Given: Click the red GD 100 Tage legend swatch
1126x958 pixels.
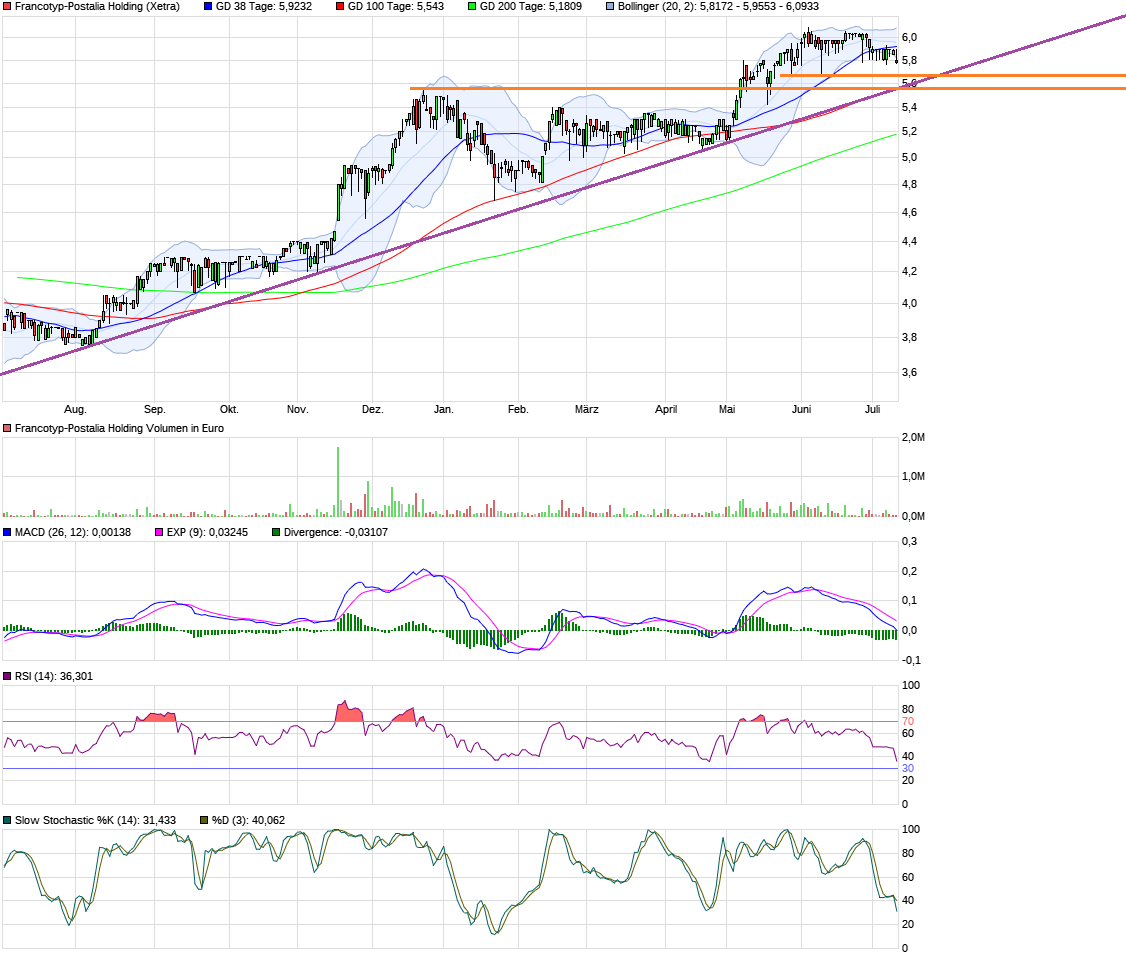Looking at the screenshot, I should coord(340,6).
